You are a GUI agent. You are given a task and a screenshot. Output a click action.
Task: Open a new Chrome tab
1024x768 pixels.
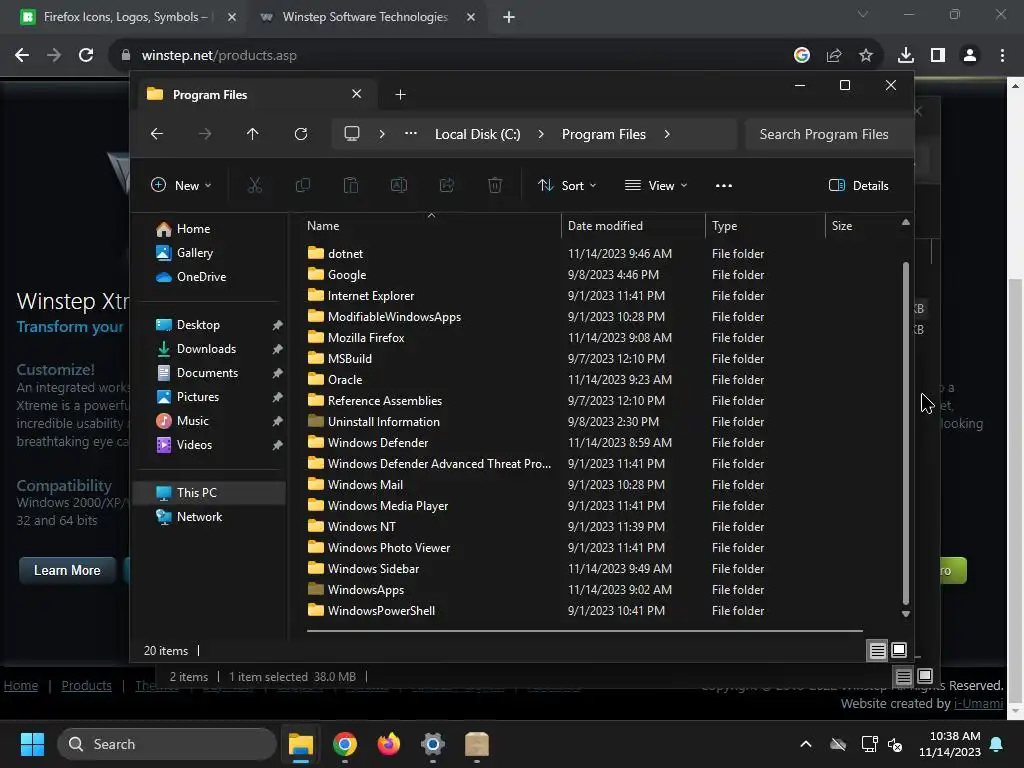pyautogui.click(x=509, y=17)
